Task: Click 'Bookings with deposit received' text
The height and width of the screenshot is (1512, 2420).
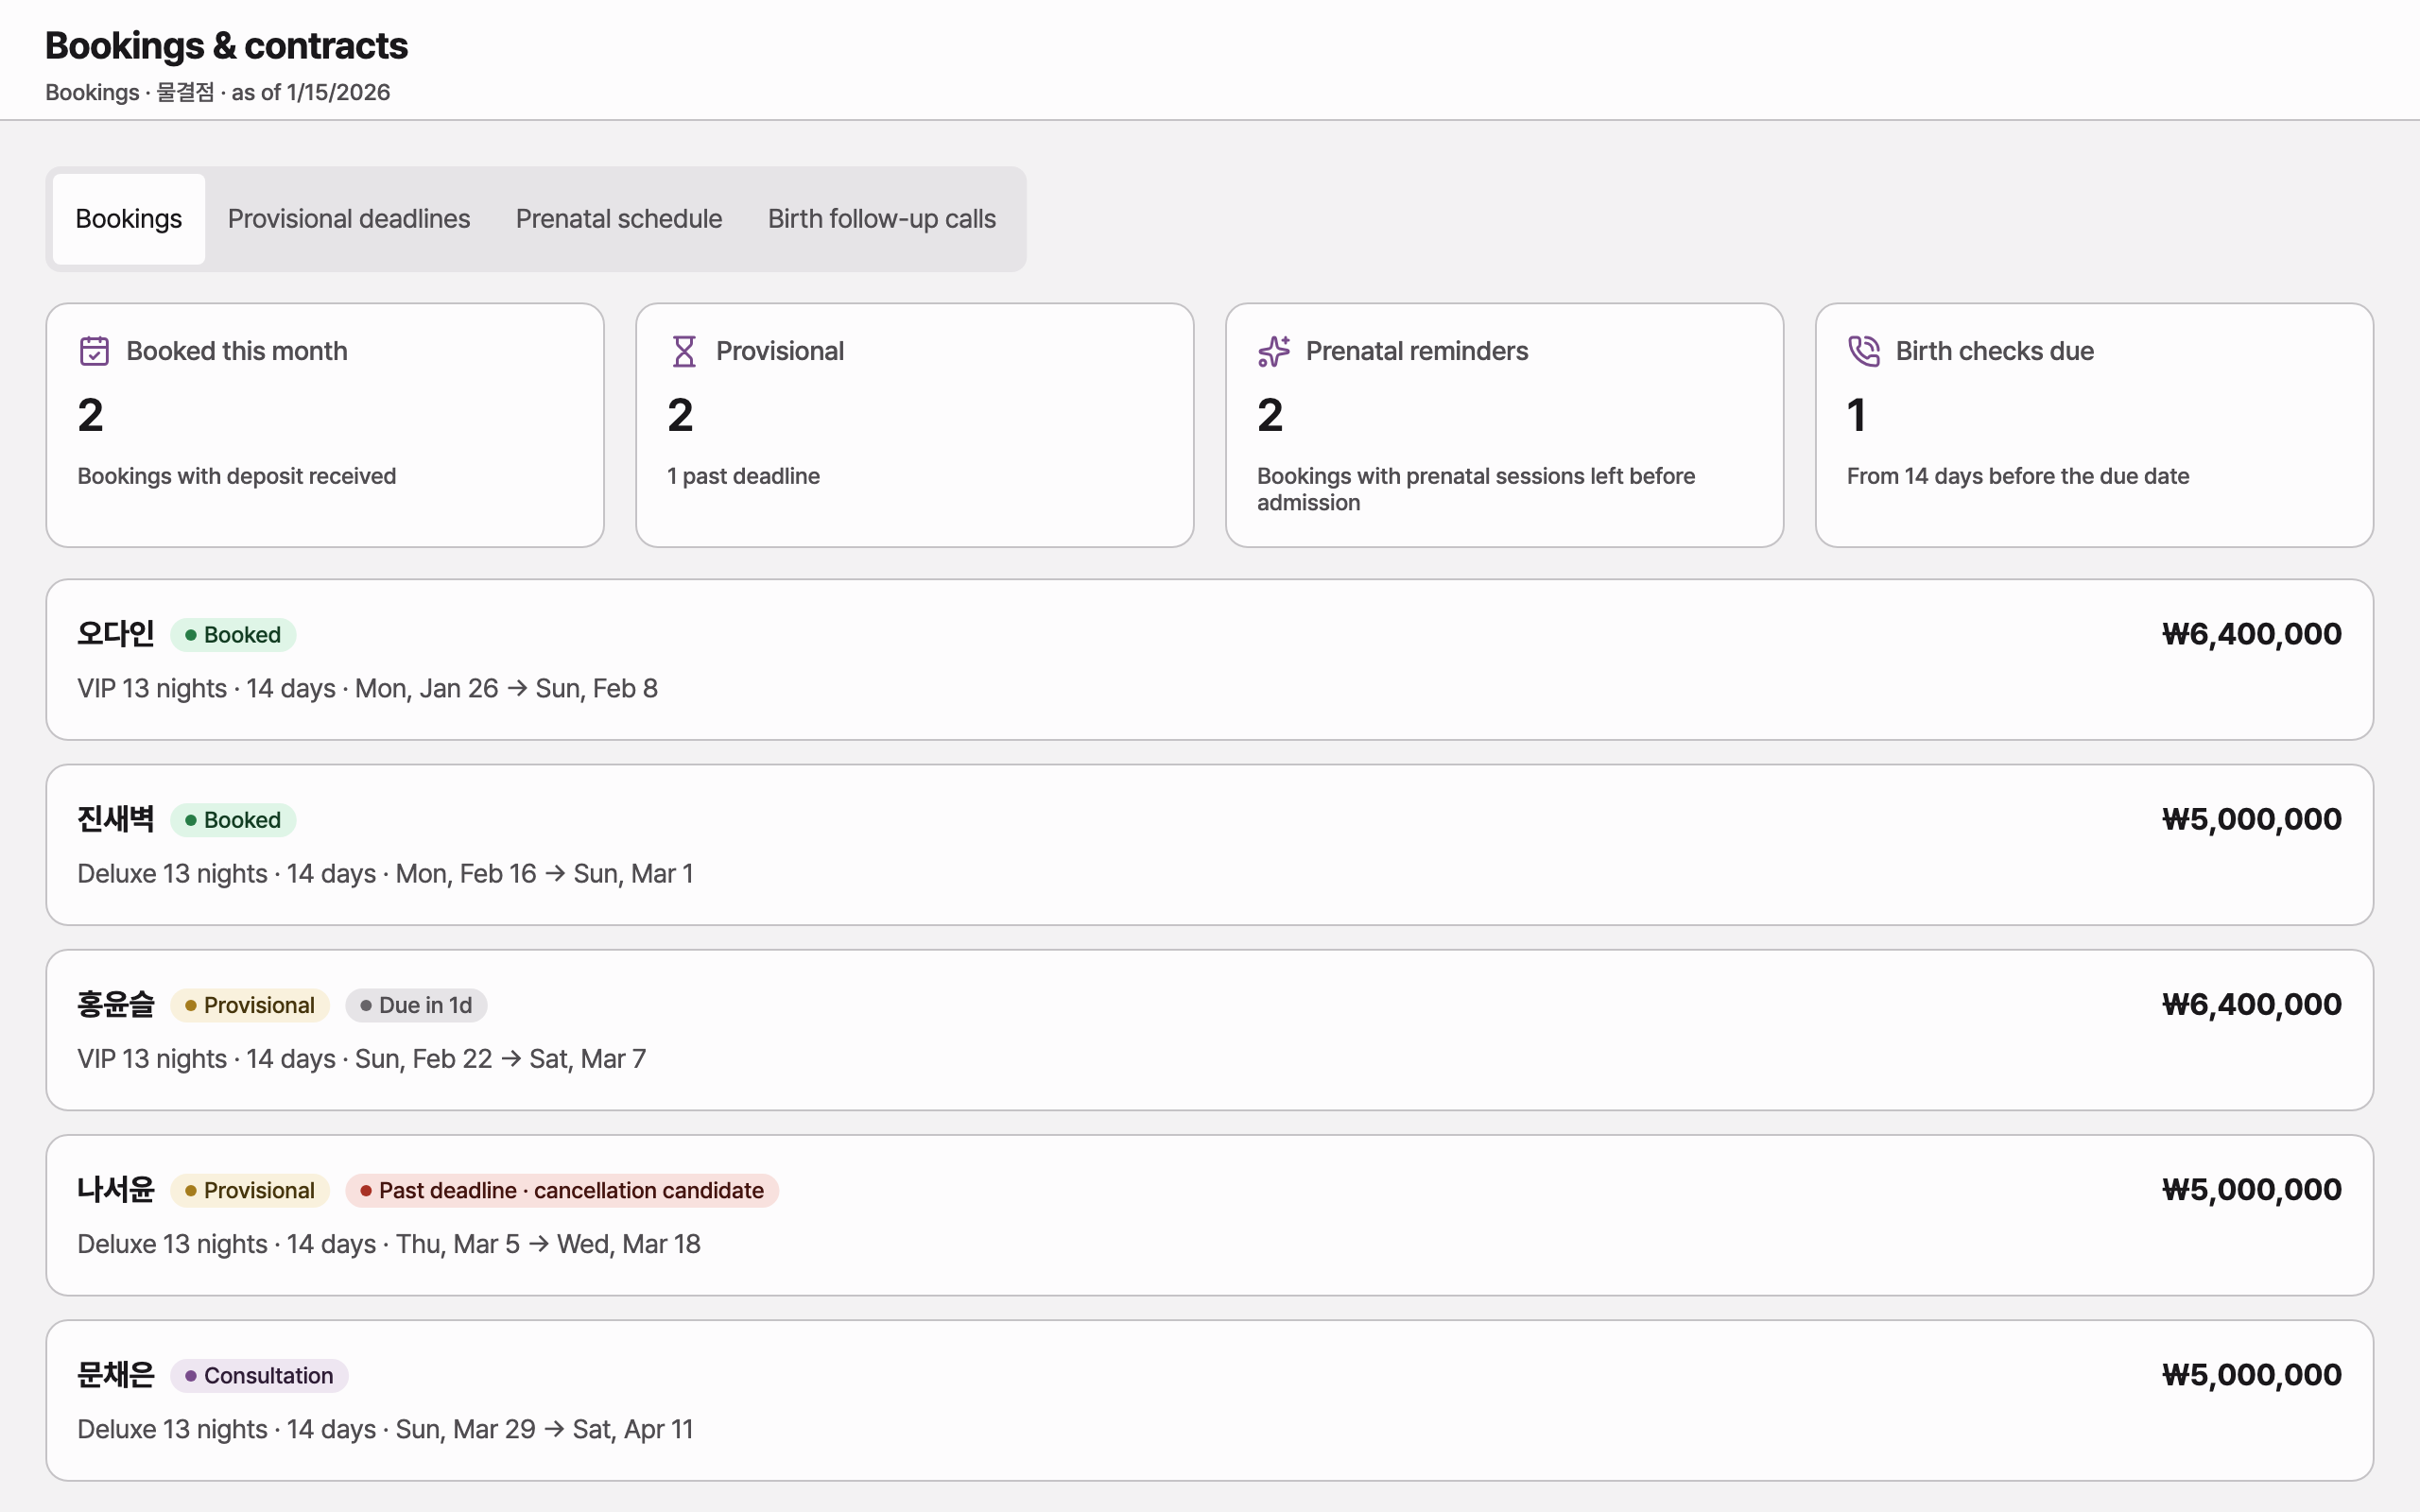Action: click(x=237, y=476)
